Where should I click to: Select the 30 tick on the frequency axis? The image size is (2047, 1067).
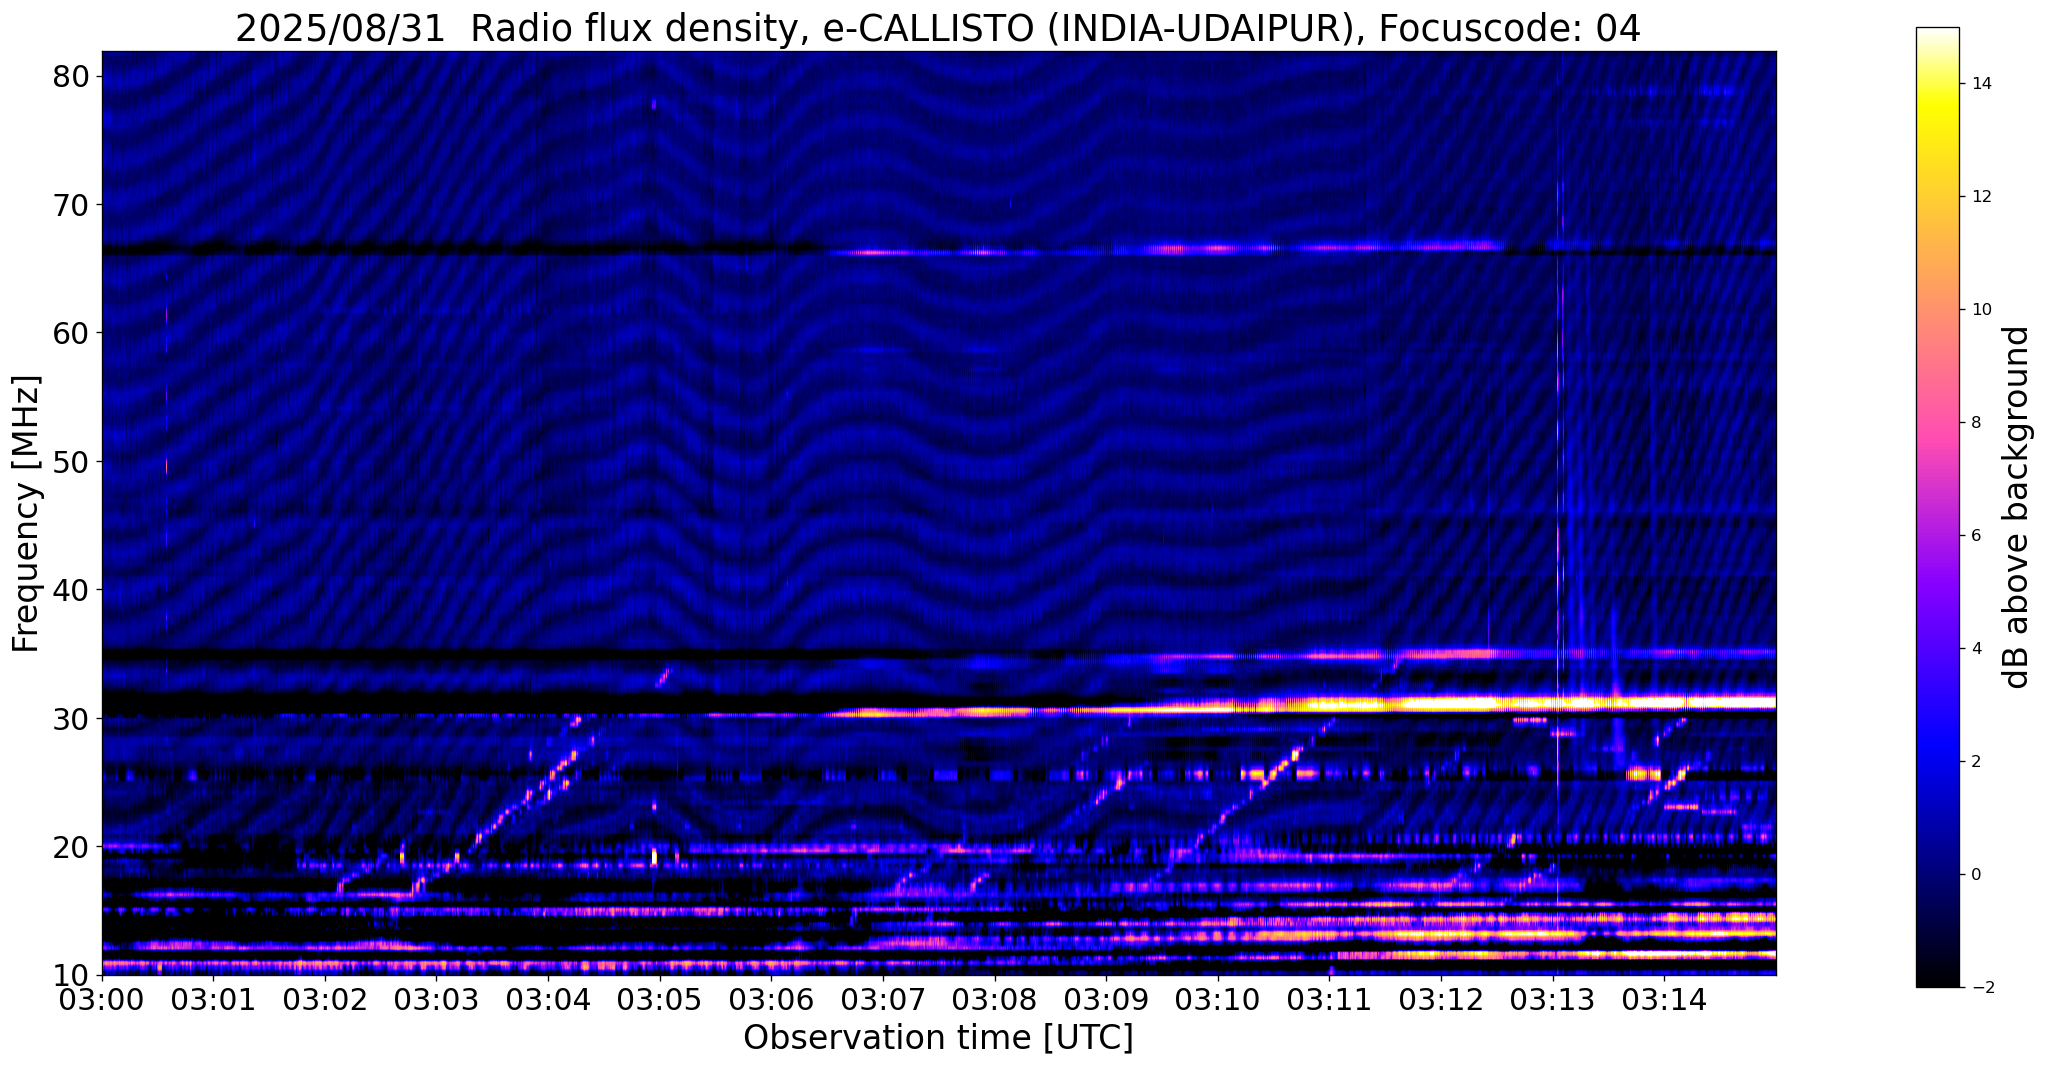70,718
